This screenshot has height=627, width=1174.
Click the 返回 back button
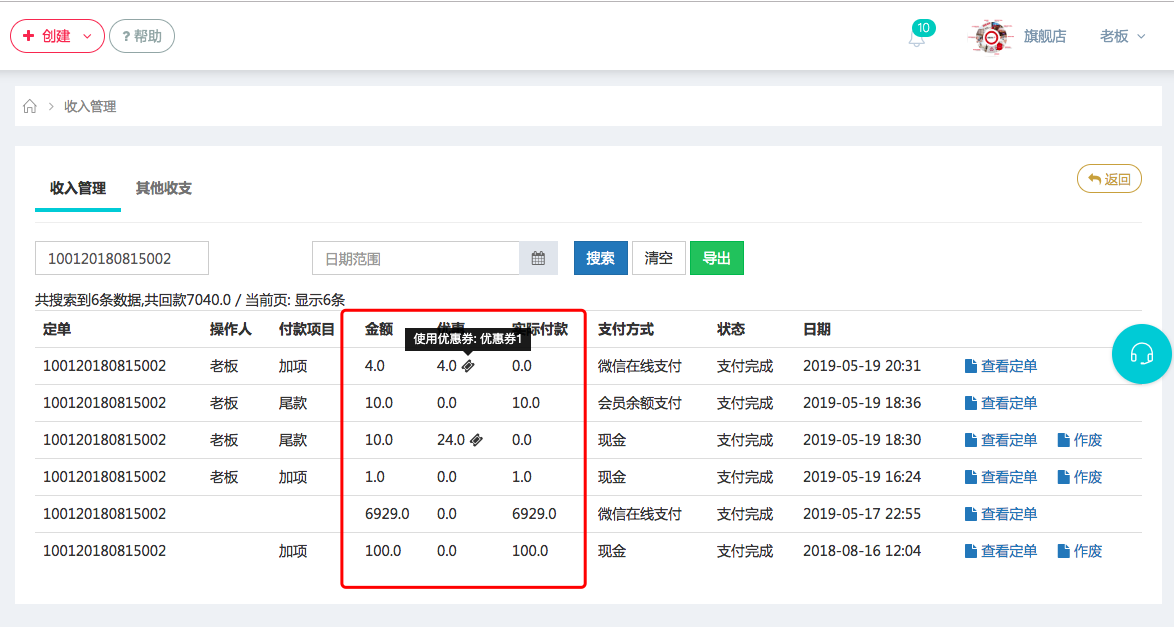(x=1108, y=179)
